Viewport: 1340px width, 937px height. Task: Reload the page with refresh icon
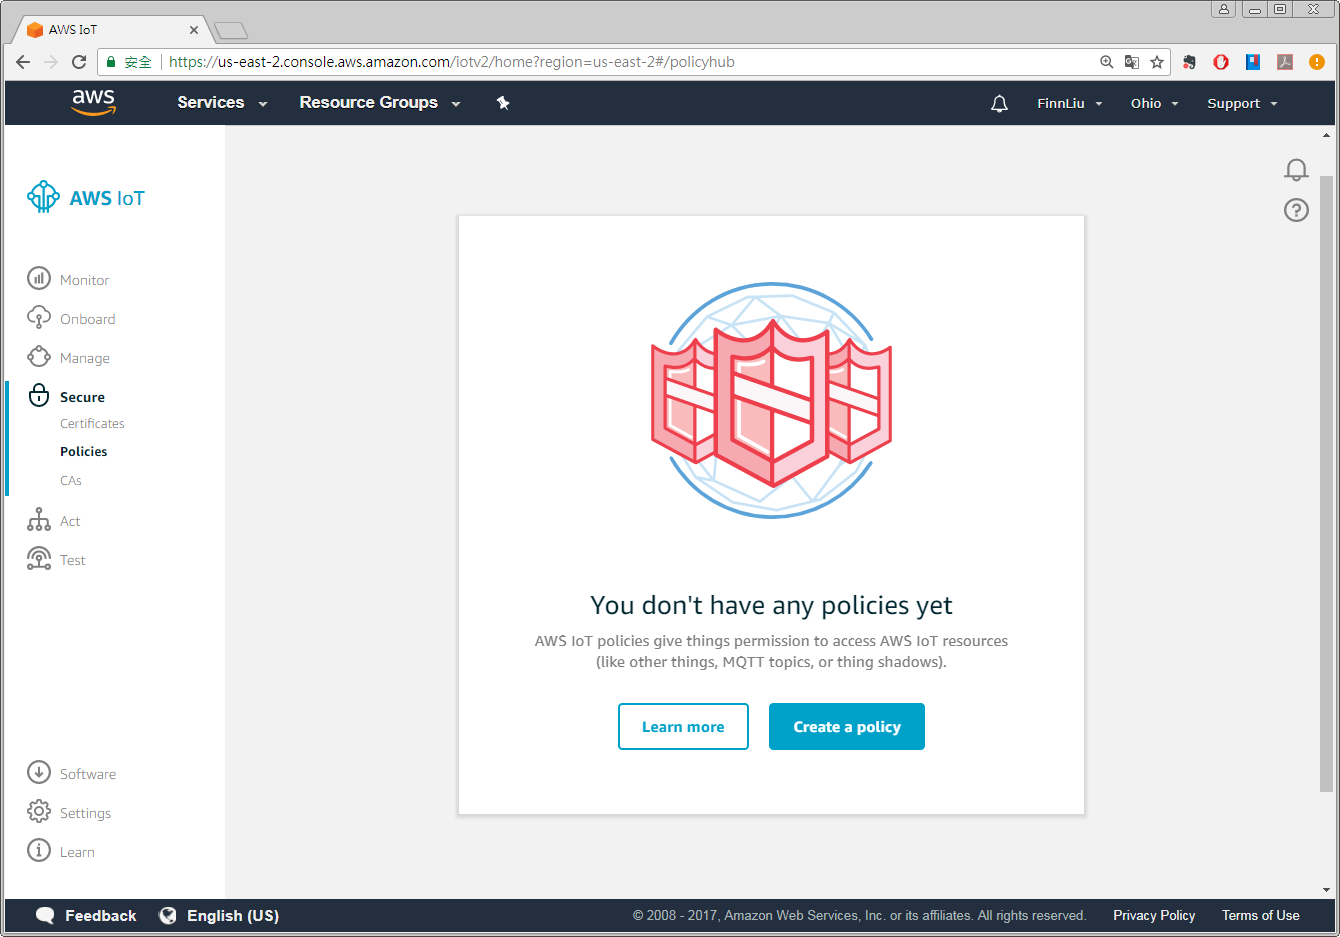[79, 62]
